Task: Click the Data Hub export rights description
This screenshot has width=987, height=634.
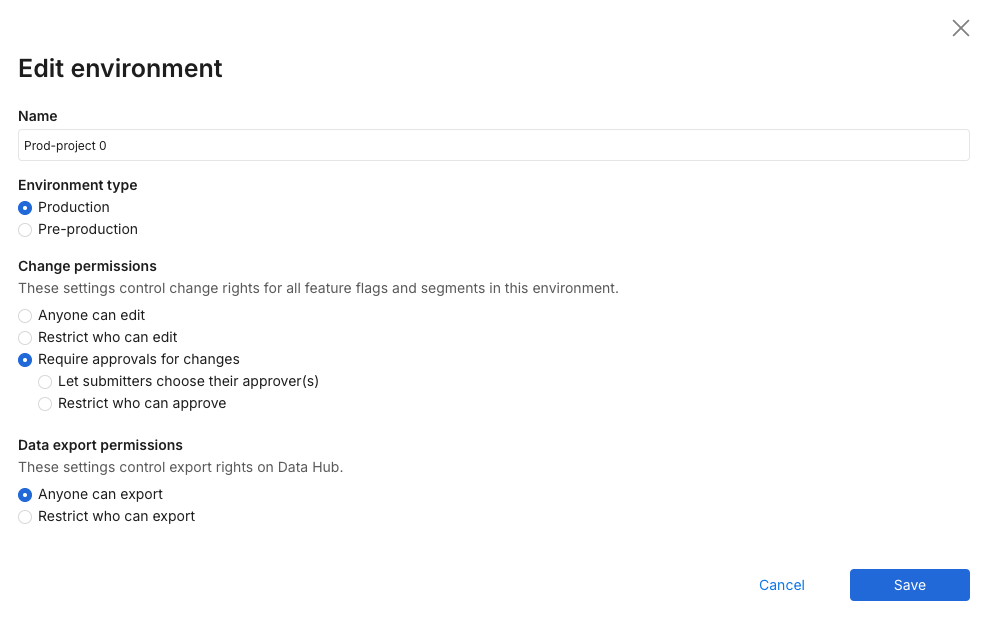Action: coord(180,467)
